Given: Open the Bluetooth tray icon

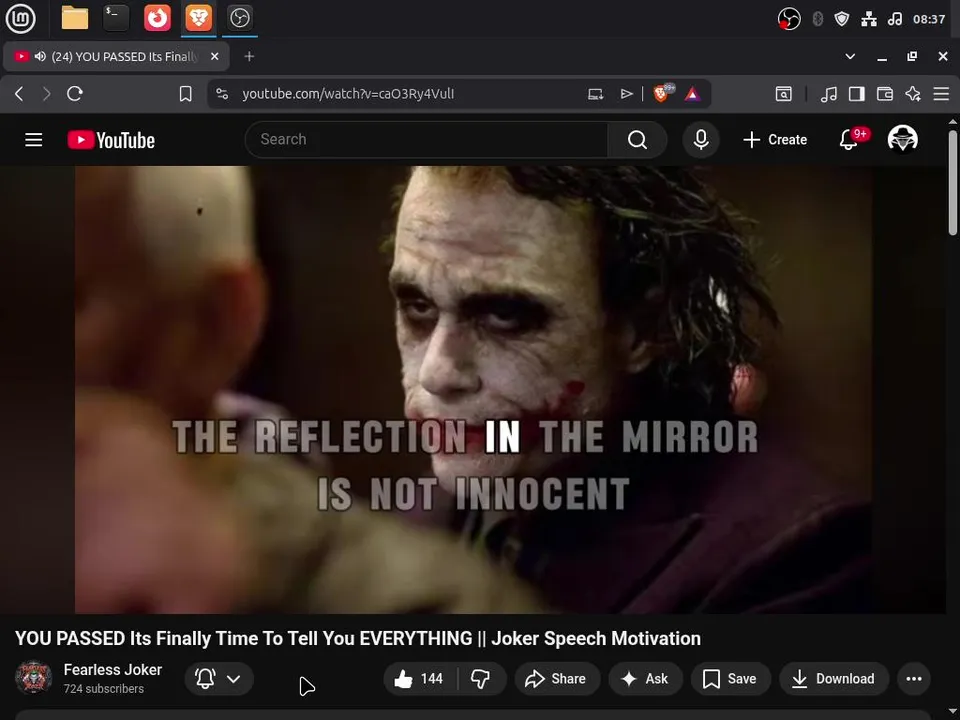Looking at the screenshot, I should coord(817,19).
